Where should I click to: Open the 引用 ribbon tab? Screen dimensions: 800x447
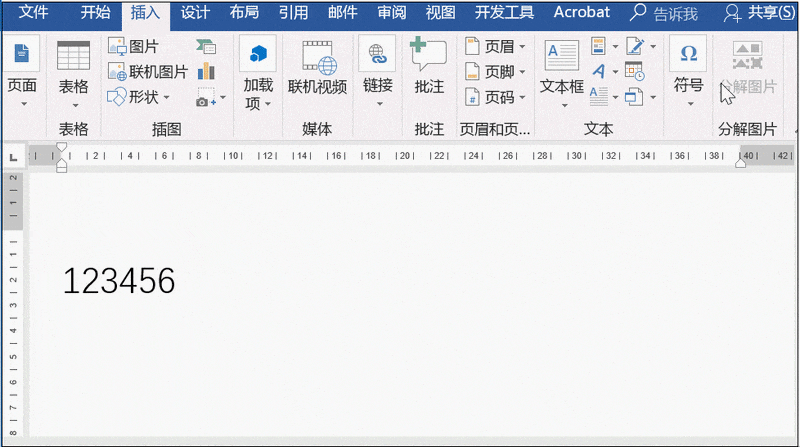click(293, 12)
